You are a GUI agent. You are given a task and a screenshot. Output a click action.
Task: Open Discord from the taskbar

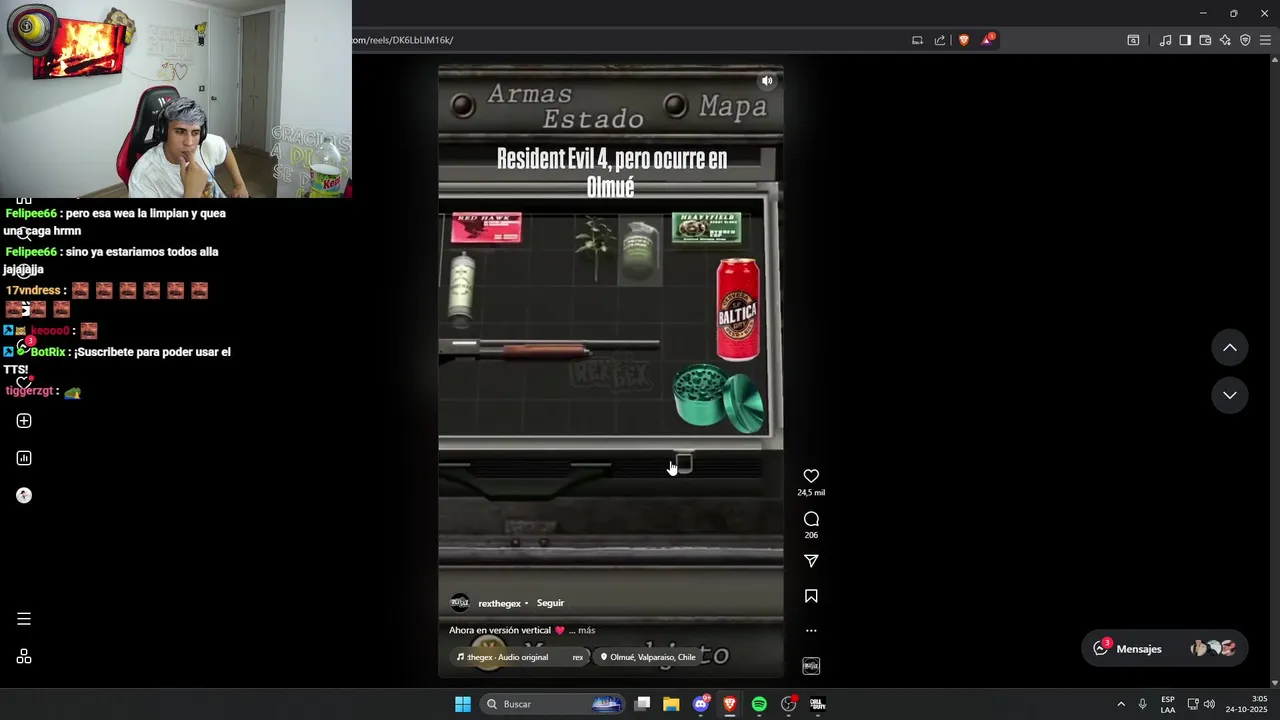click(701, 704)
